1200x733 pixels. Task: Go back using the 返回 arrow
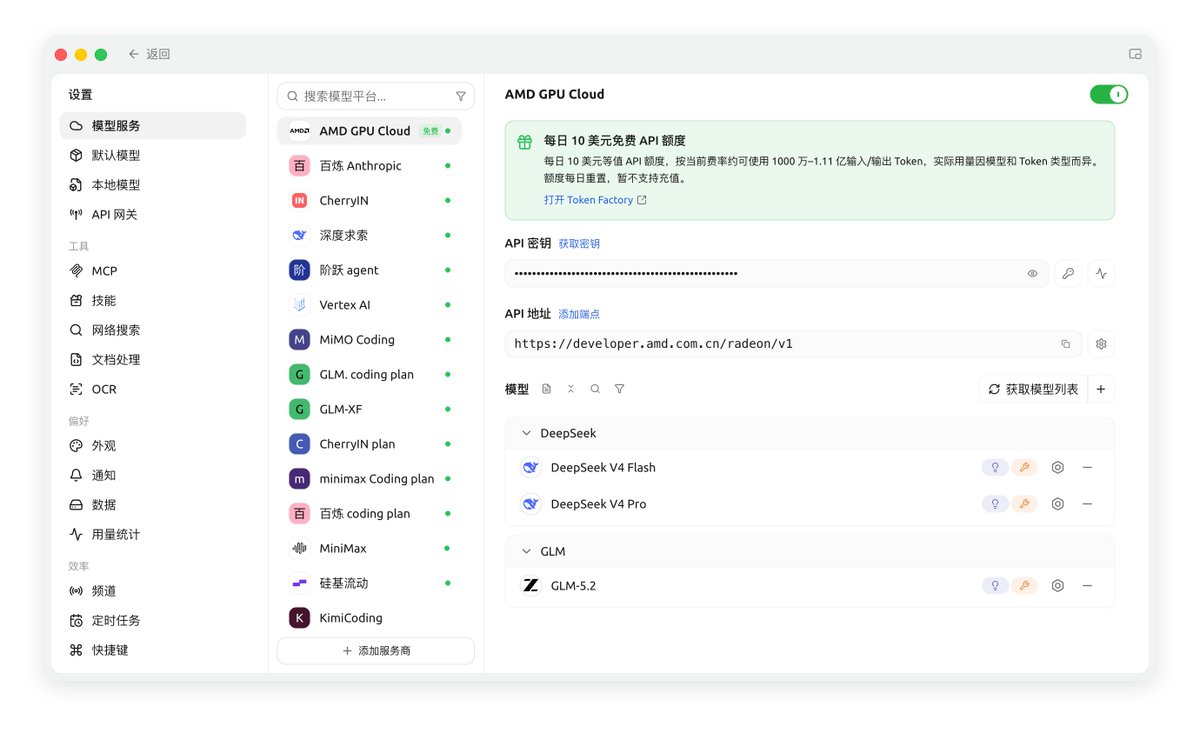pos(148,54)
